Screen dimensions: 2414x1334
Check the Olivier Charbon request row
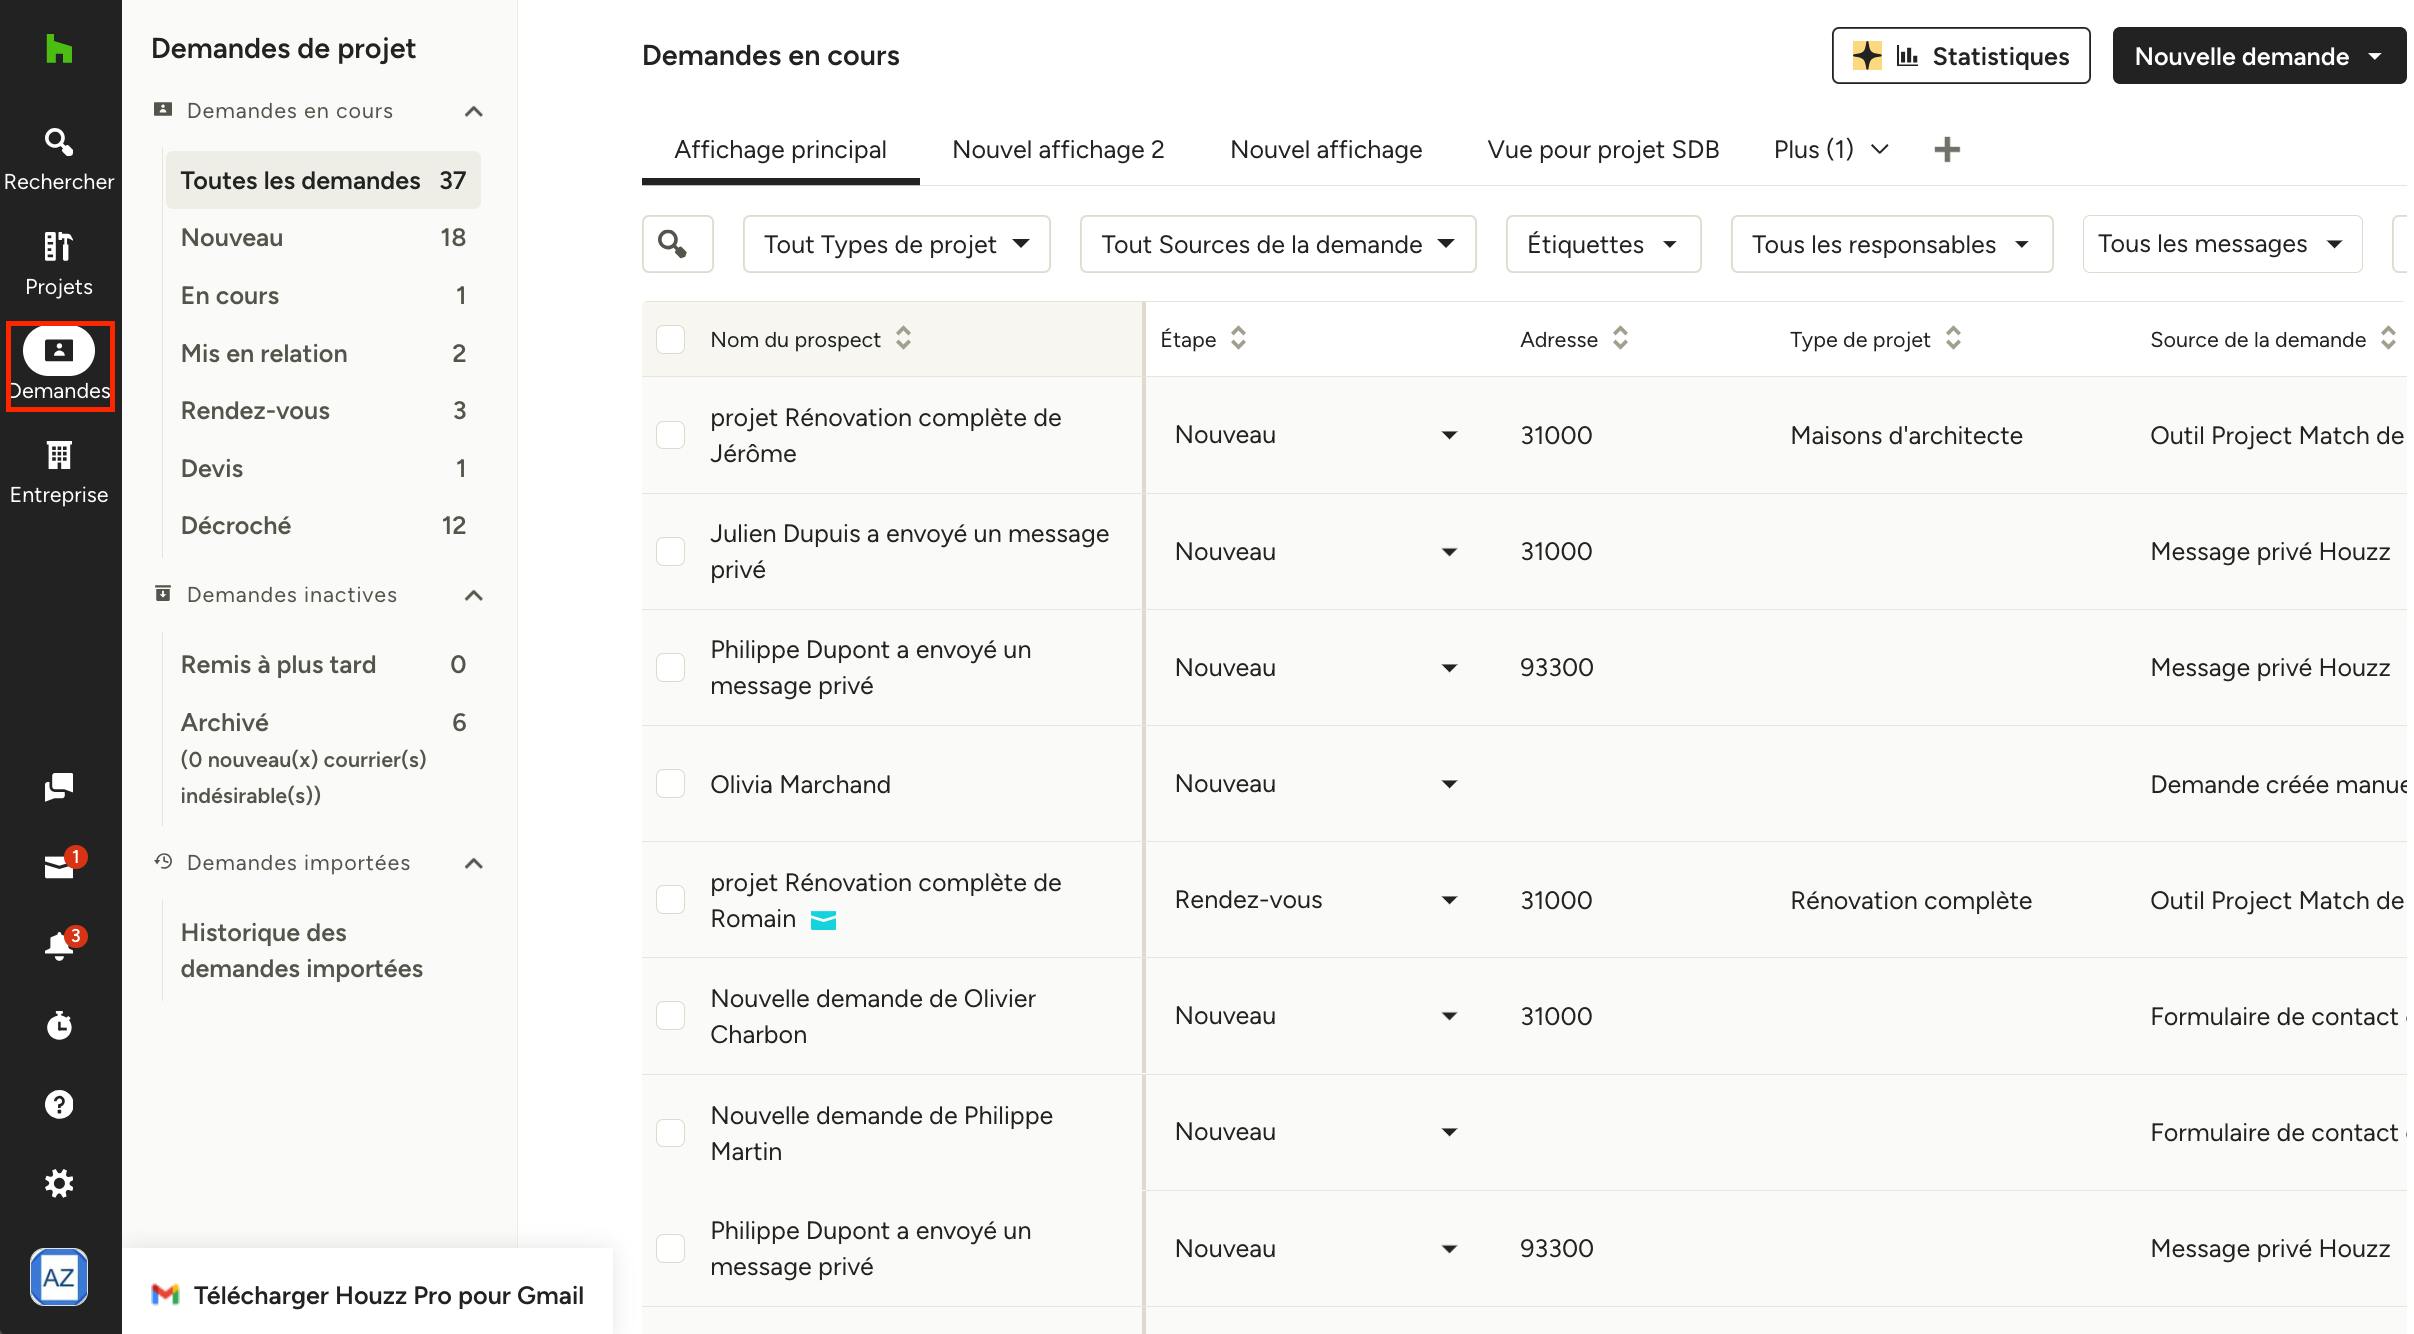[x=670, y=1016]
